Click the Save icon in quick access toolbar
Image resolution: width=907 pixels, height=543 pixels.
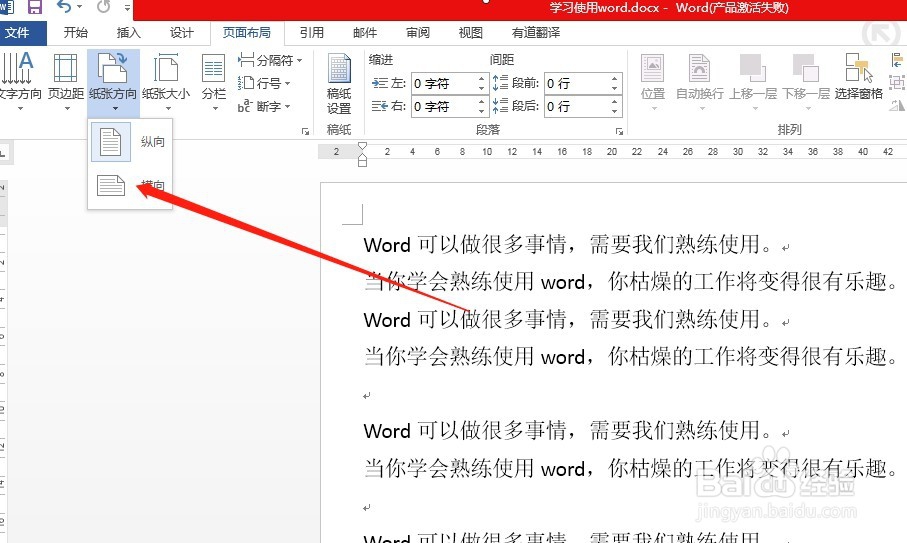coord(35,8)
